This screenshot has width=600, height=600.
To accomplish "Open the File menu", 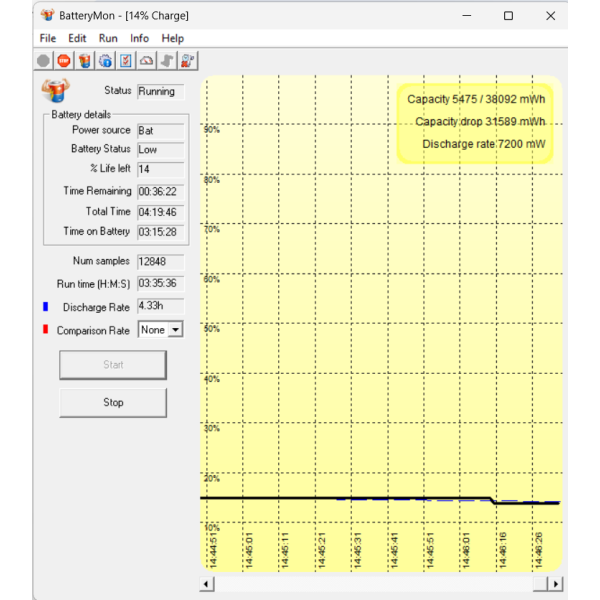I will (x=48, y=38).
